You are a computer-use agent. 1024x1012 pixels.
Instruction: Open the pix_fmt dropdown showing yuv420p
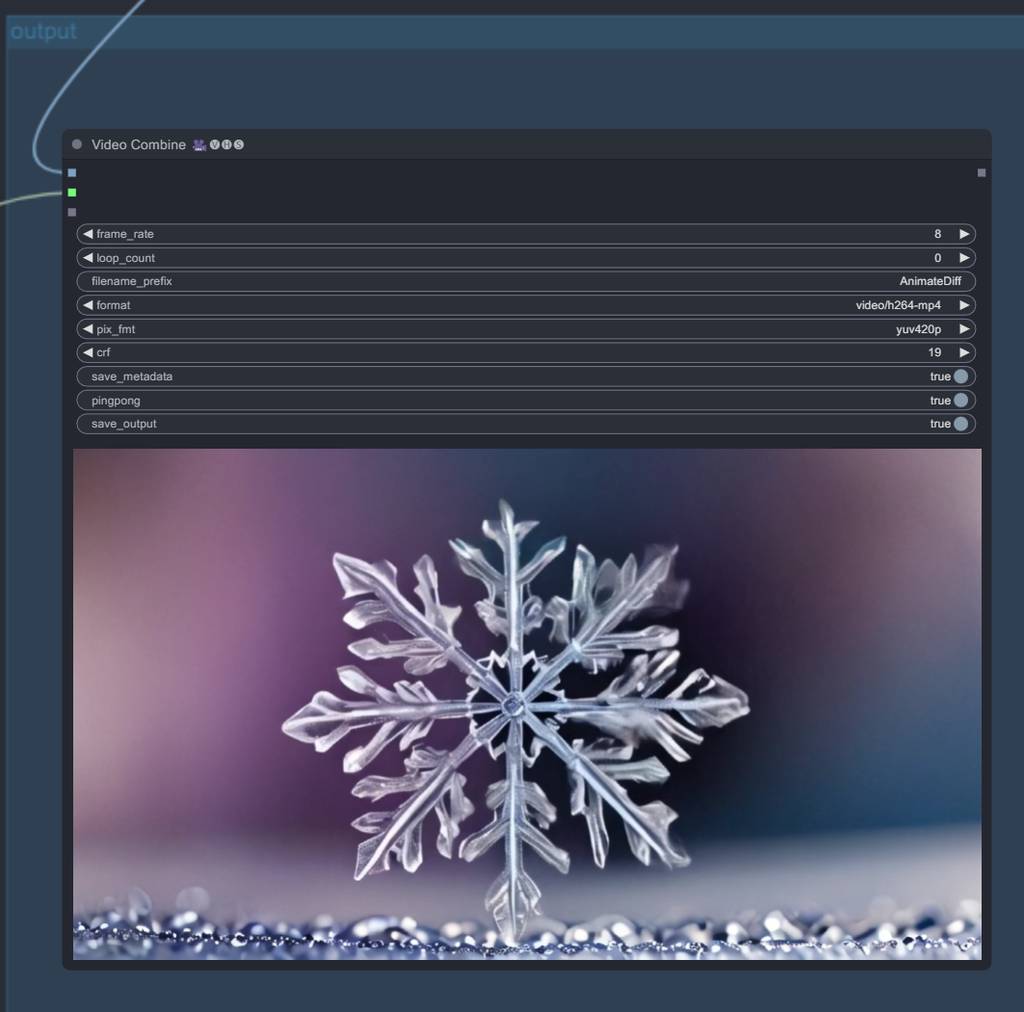(526, 329)
